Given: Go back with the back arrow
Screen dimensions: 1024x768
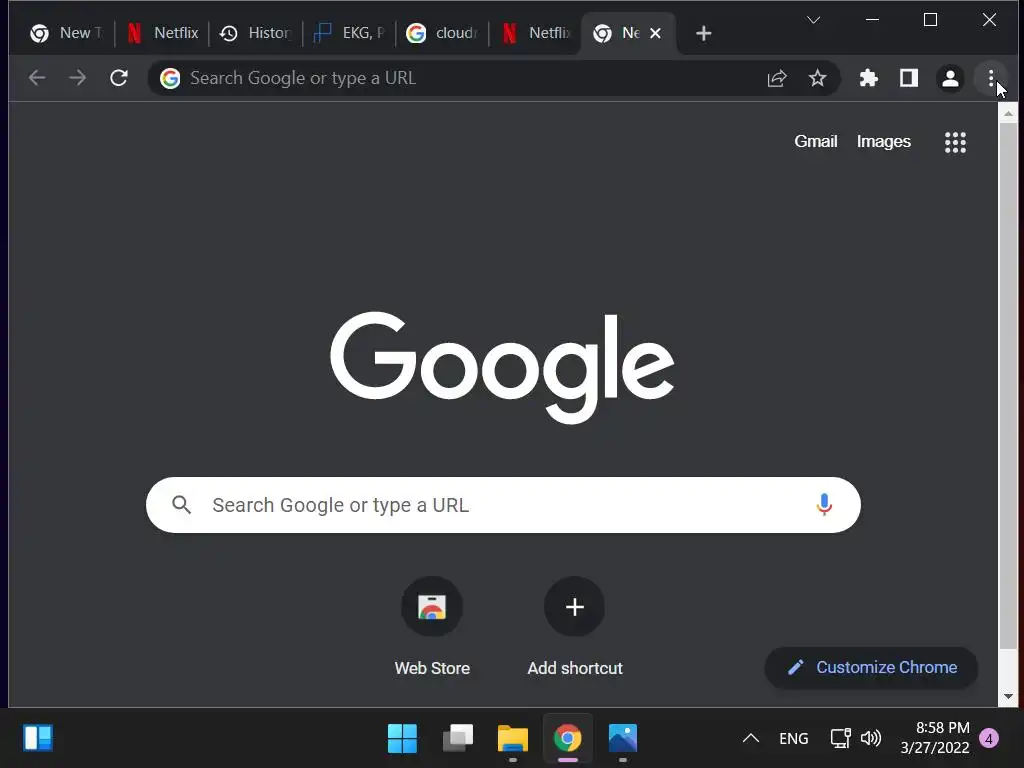Looking at the screenshot, I should [37, 78].
